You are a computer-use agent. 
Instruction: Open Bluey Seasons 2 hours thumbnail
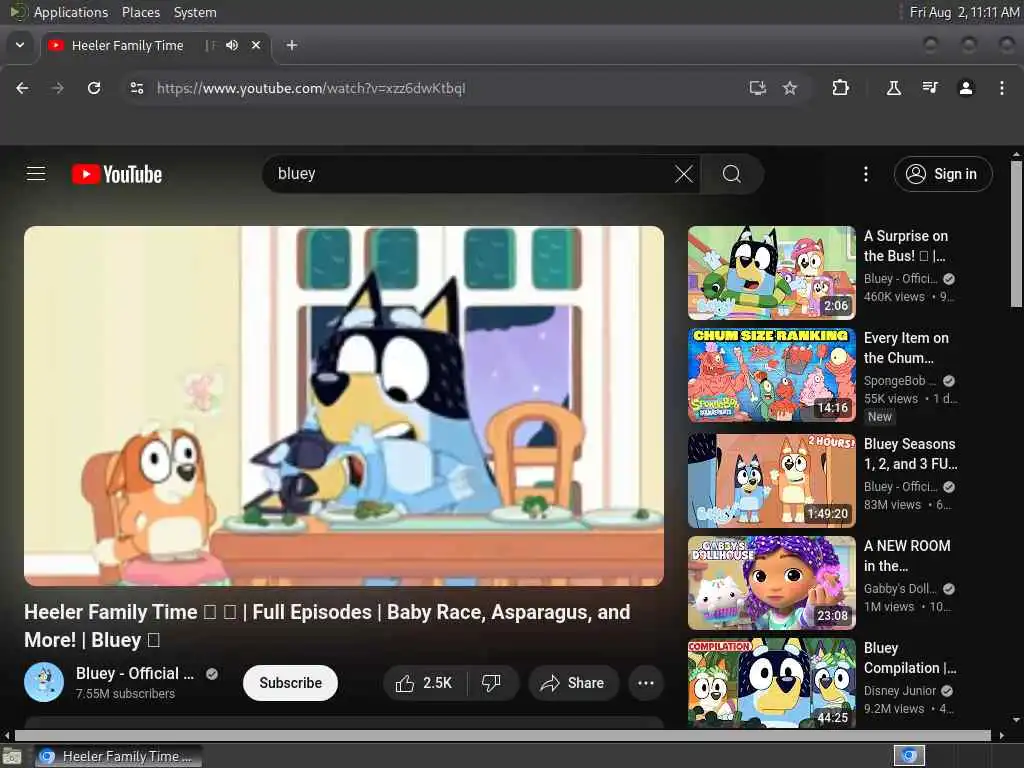pyautogui.click(x=771, y=481)
